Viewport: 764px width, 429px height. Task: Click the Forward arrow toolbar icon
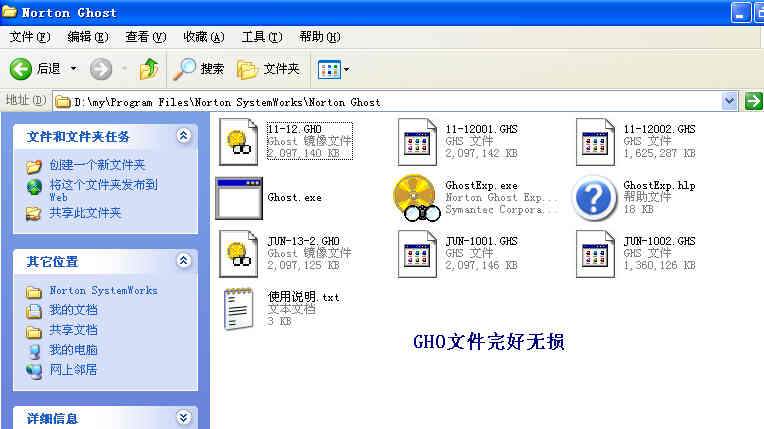(x=101, y=69)
